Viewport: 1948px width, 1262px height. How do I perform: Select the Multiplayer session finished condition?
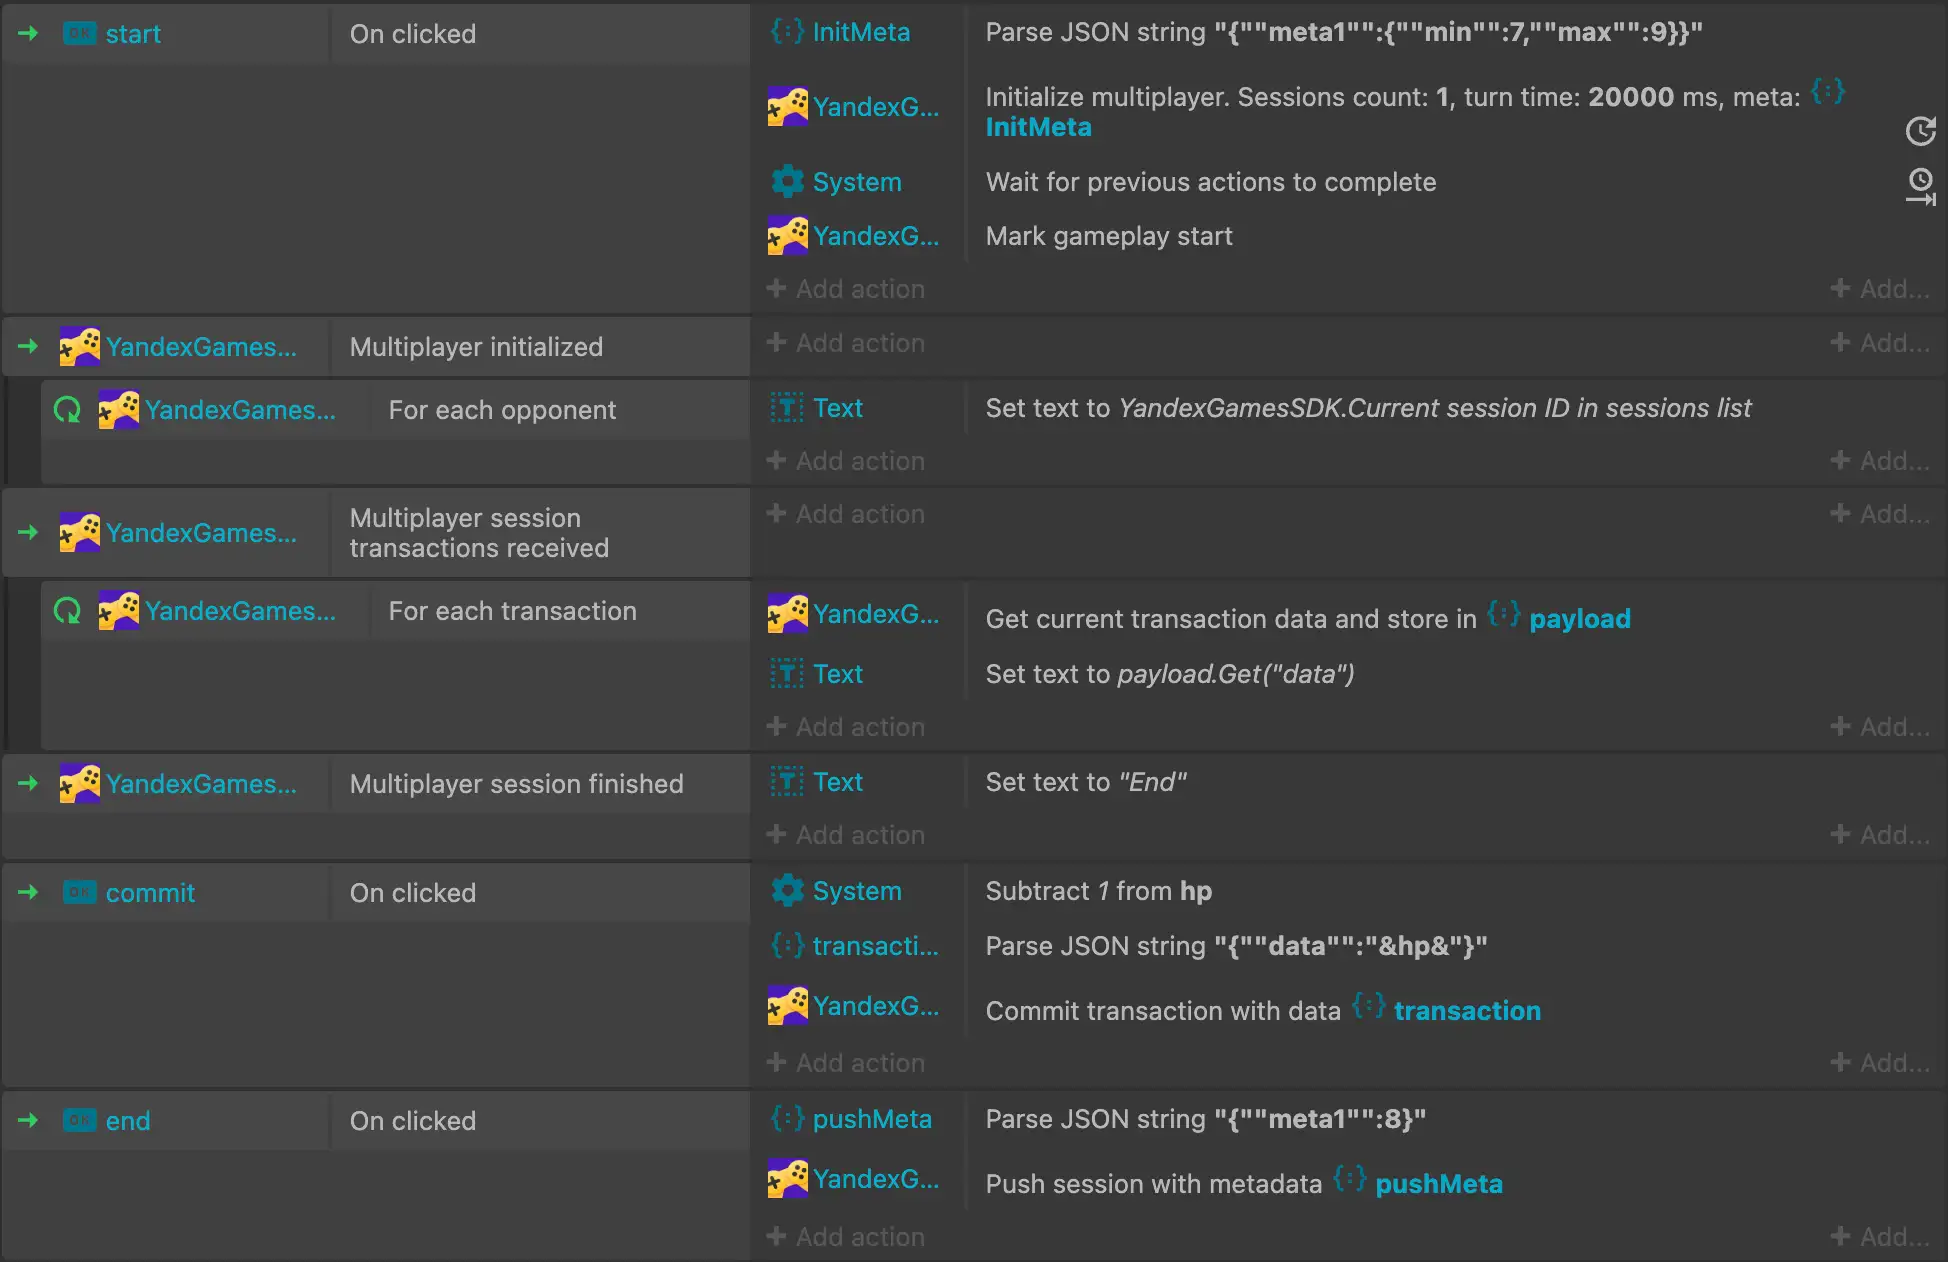tap(516, 784)
